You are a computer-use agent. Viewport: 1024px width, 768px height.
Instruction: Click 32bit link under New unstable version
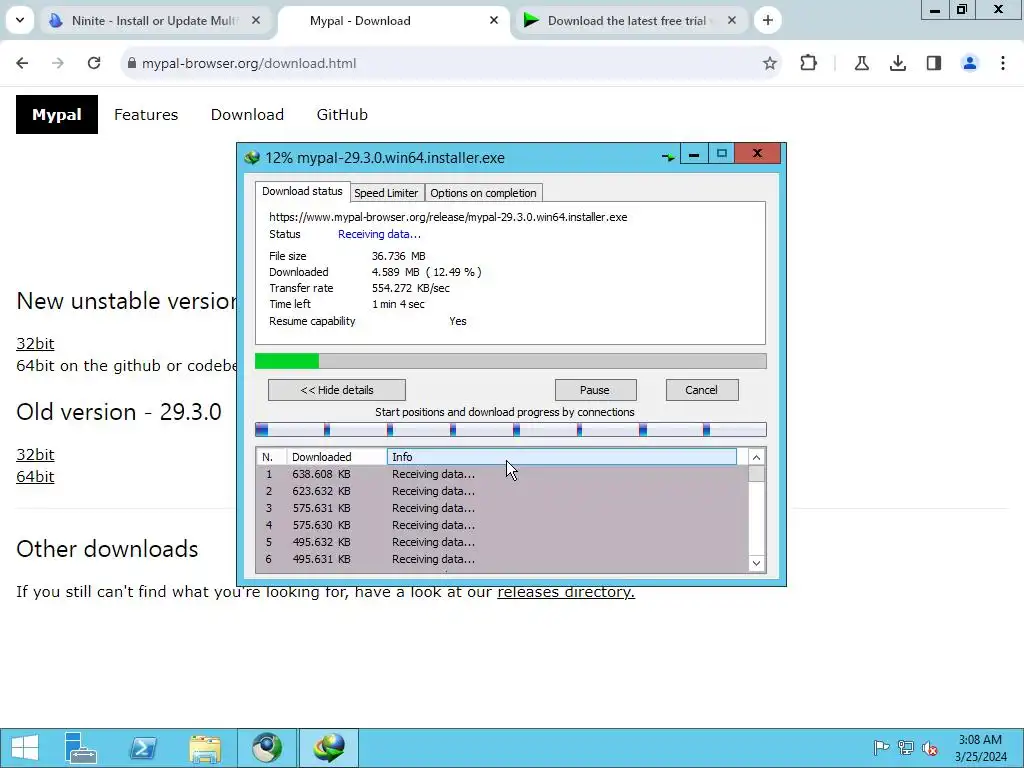(35, 344)
